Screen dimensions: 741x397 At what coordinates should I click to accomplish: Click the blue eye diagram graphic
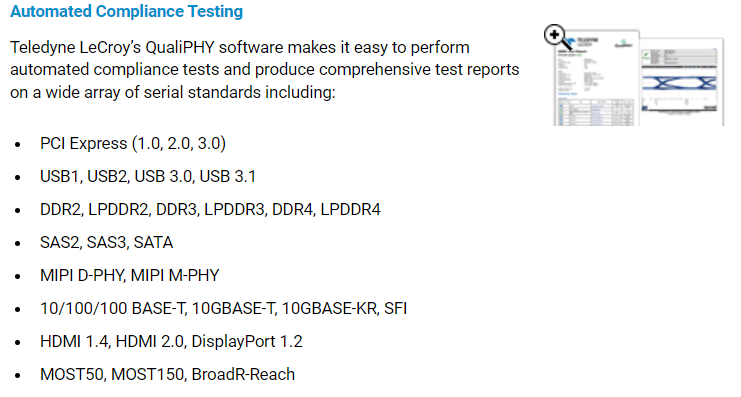click(x=679, y=84)
